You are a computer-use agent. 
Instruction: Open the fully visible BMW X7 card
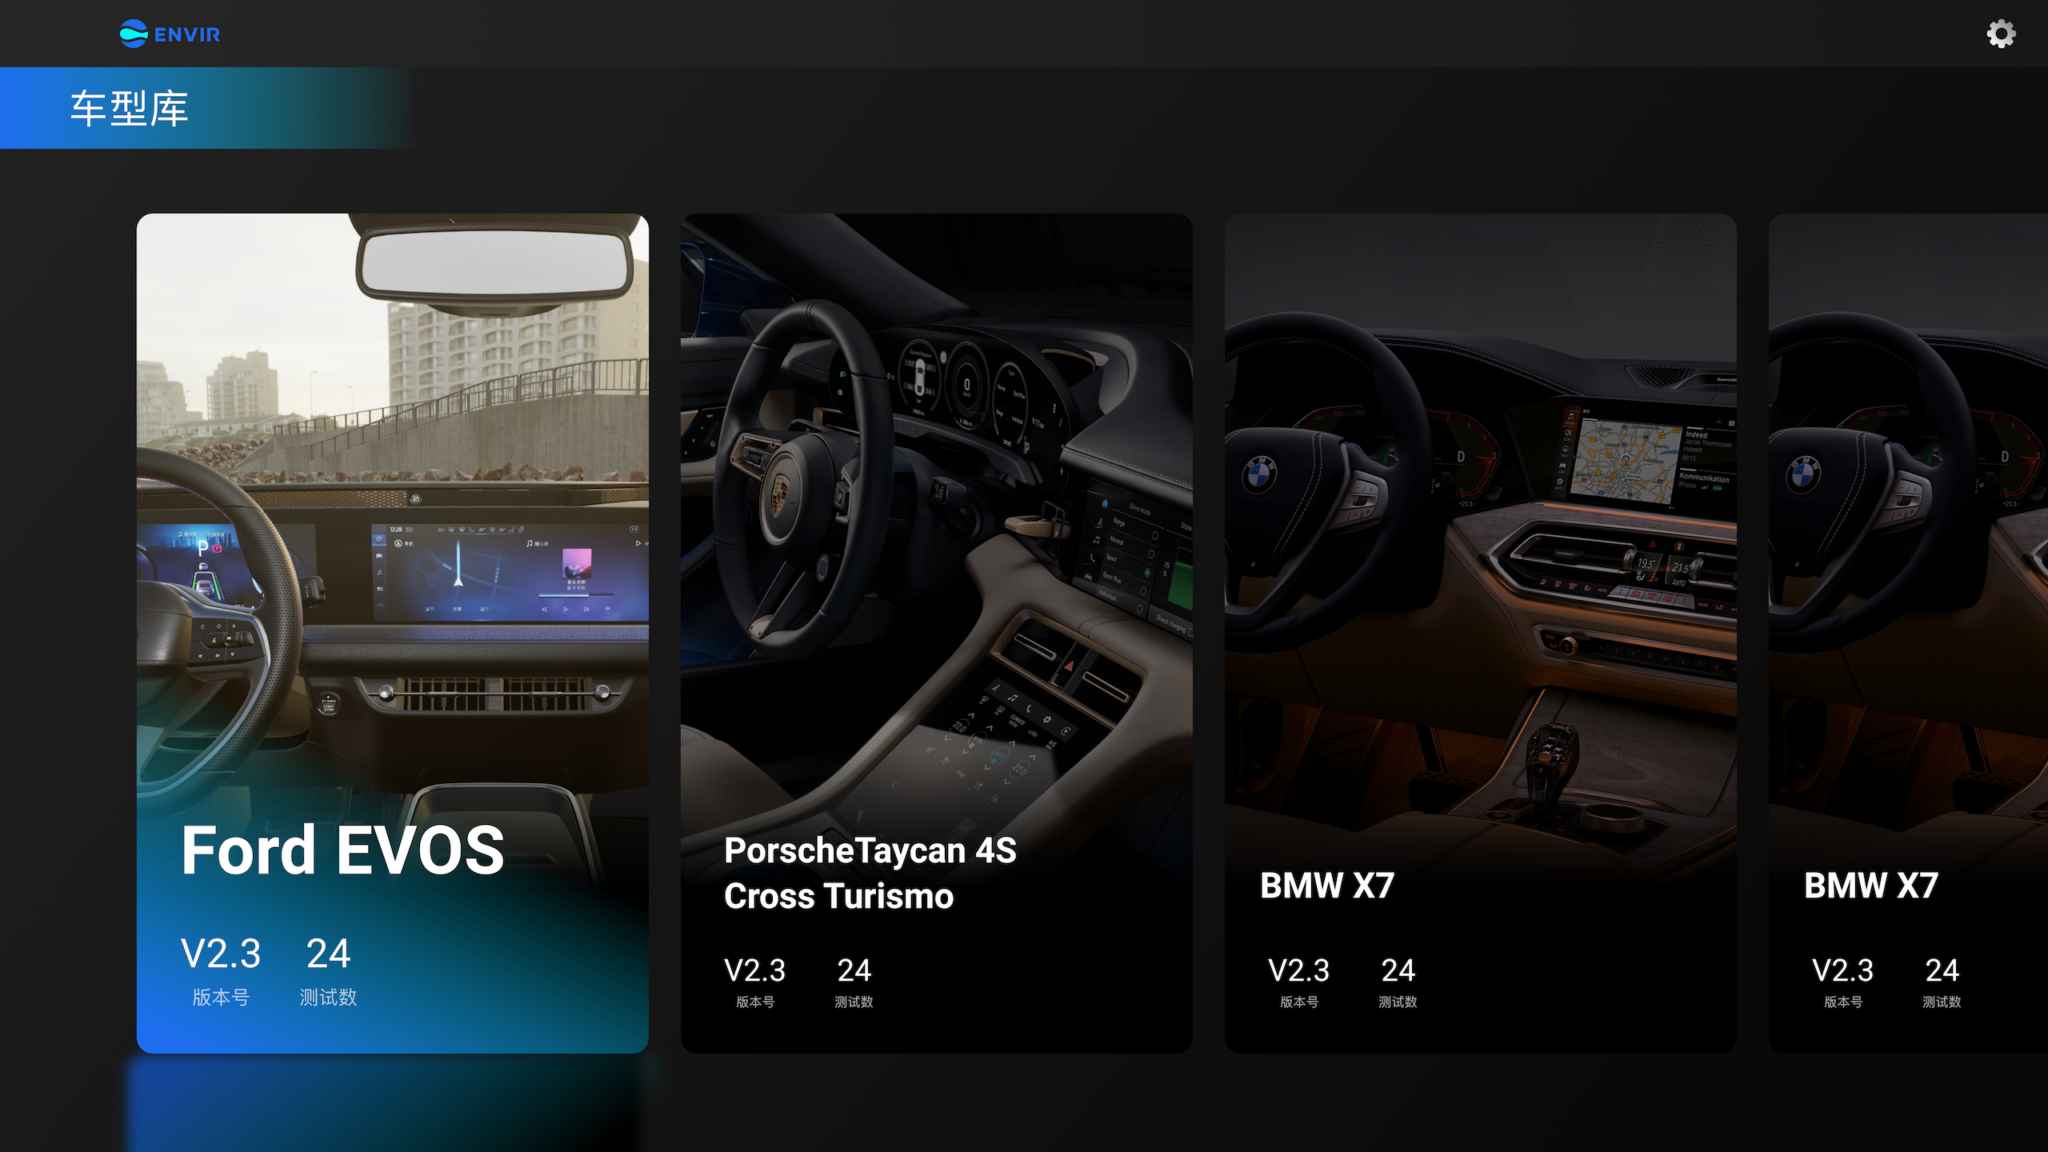pyautogui.click(x=1480, y=632)
